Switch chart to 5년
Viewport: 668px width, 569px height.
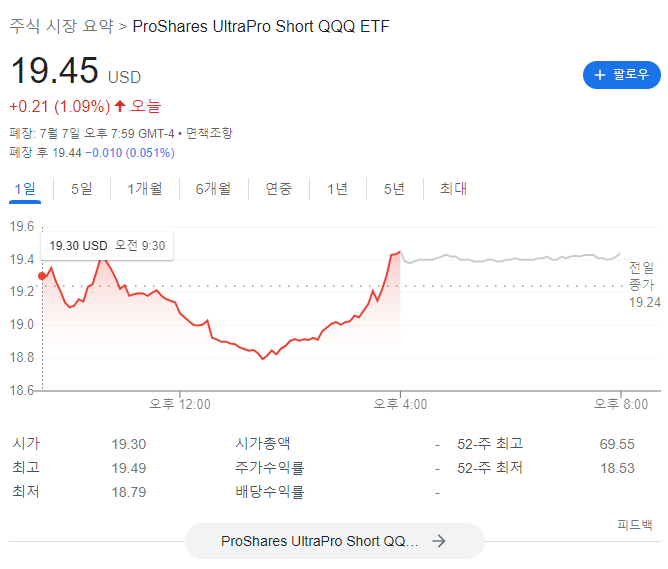coord(394,189)
